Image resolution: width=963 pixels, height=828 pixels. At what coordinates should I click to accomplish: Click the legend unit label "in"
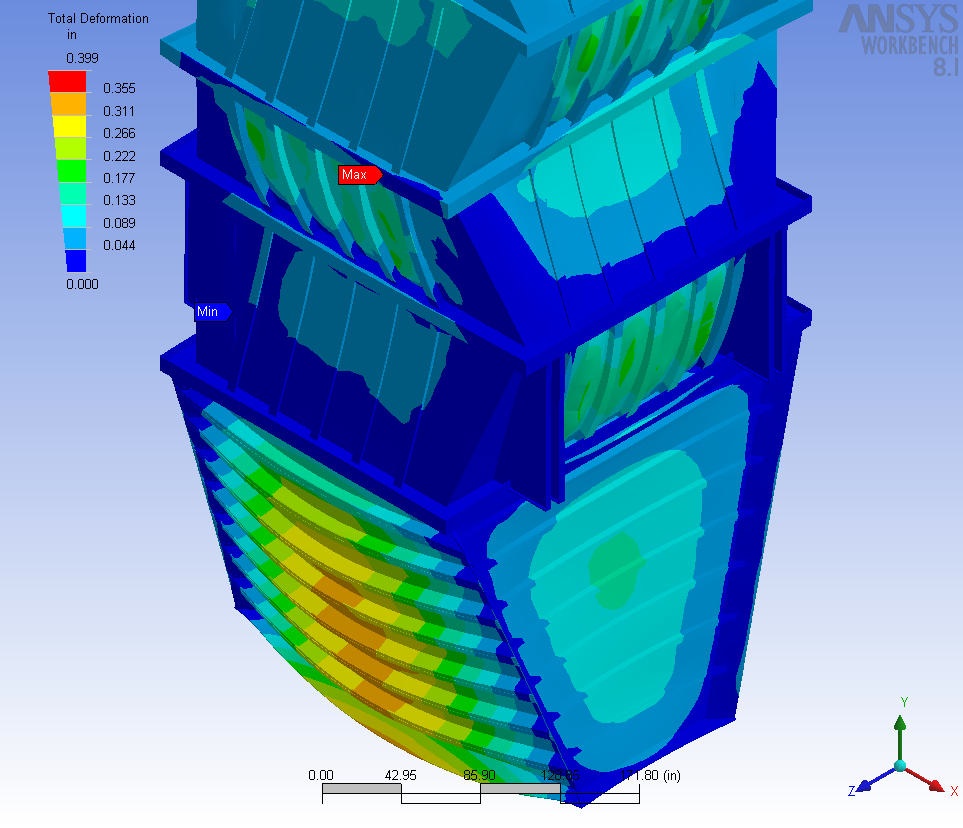(x=72, y=35)
